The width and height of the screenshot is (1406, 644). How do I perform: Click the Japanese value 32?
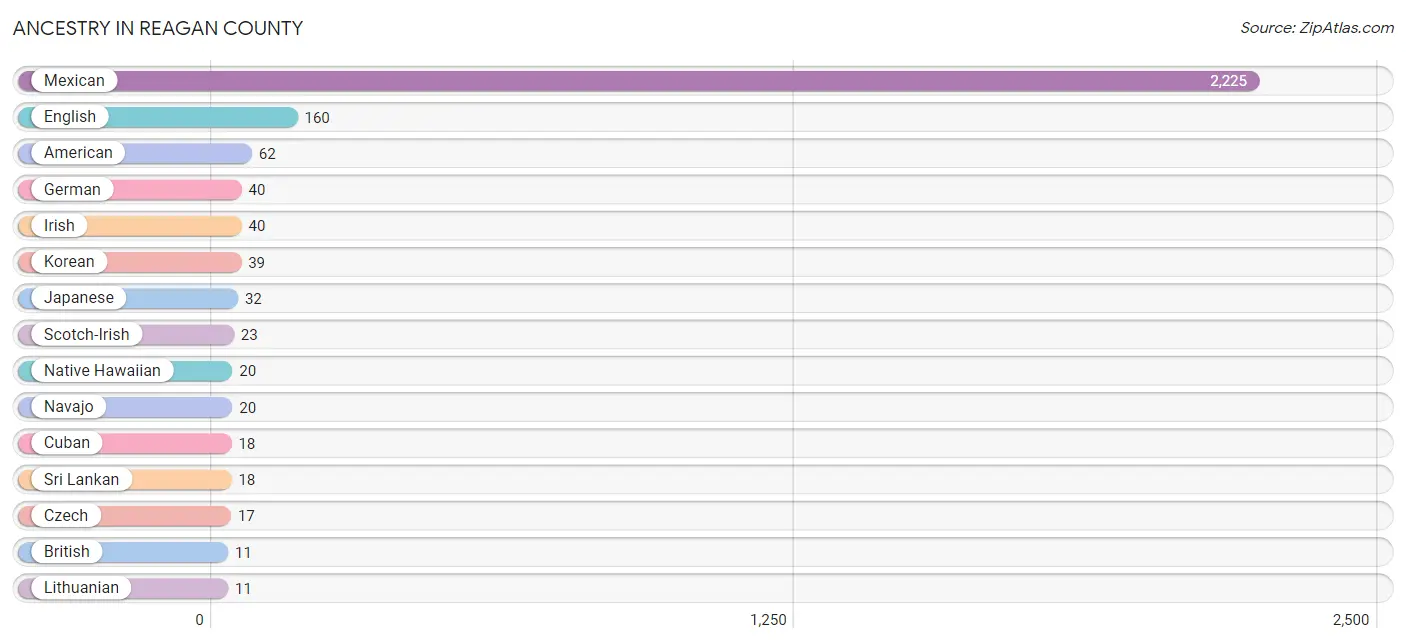(x=253, y=299)
